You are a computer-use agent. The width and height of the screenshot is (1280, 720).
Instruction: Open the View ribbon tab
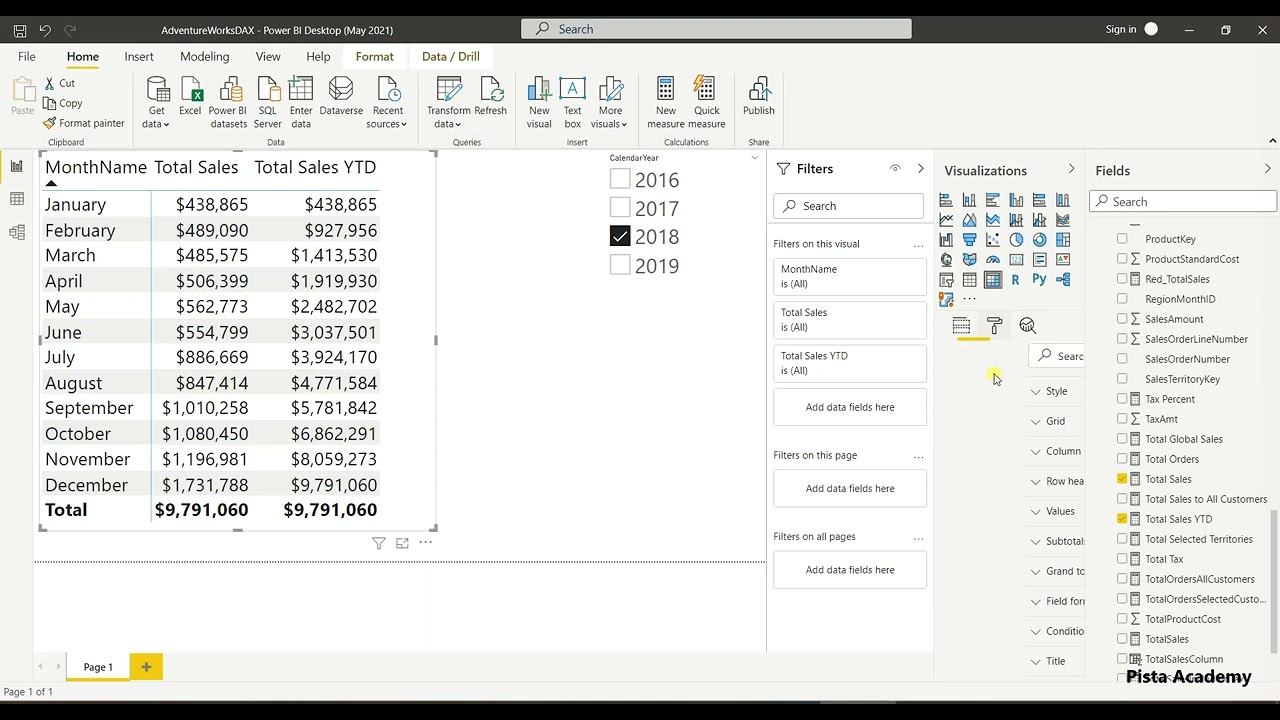coord(268,57)
